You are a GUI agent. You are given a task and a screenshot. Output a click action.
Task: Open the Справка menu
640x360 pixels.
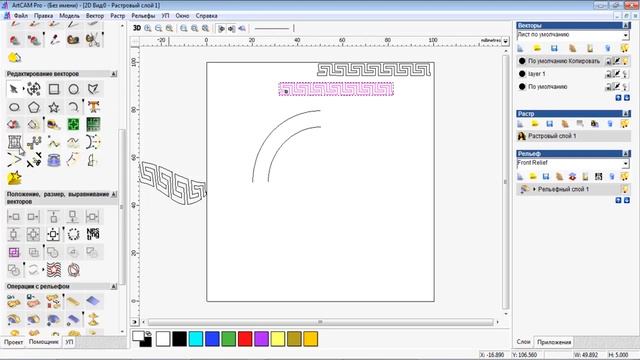[x=207, y=16]
